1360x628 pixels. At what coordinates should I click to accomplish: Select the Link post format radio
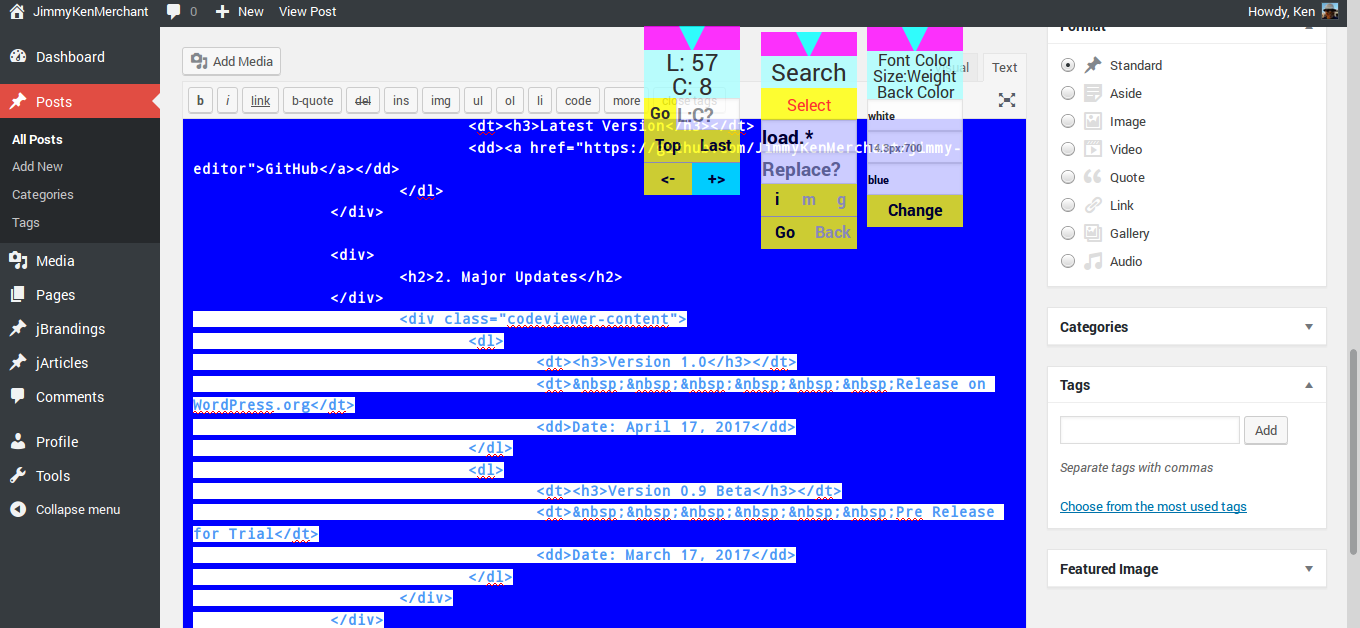pos(1068,205)
